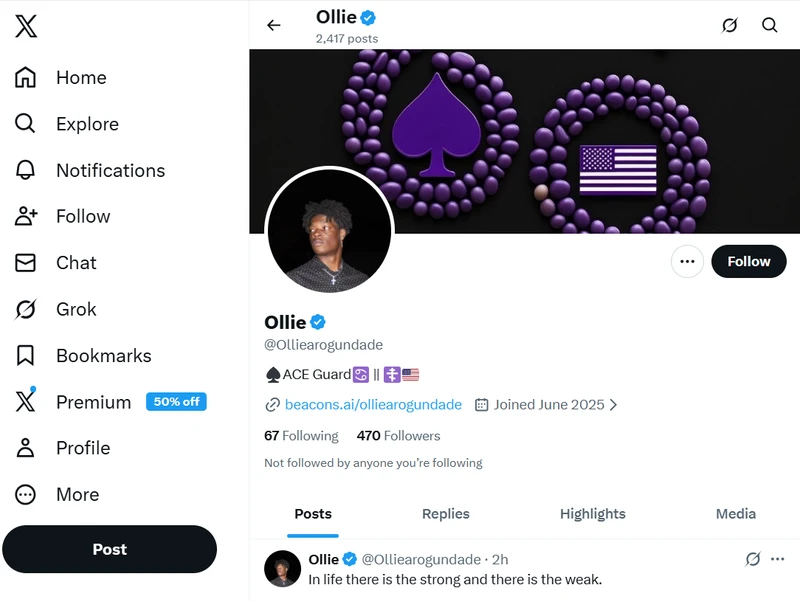Switch to the Highlights tab
The image size is (800, 601).
(592, 514)
